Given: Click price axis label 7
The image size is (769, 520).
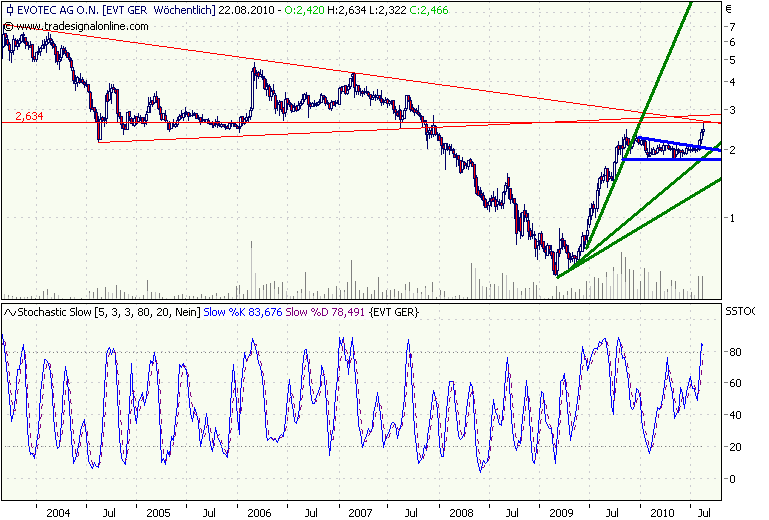Looking at the screenshot, I should [x=732, y=27].
